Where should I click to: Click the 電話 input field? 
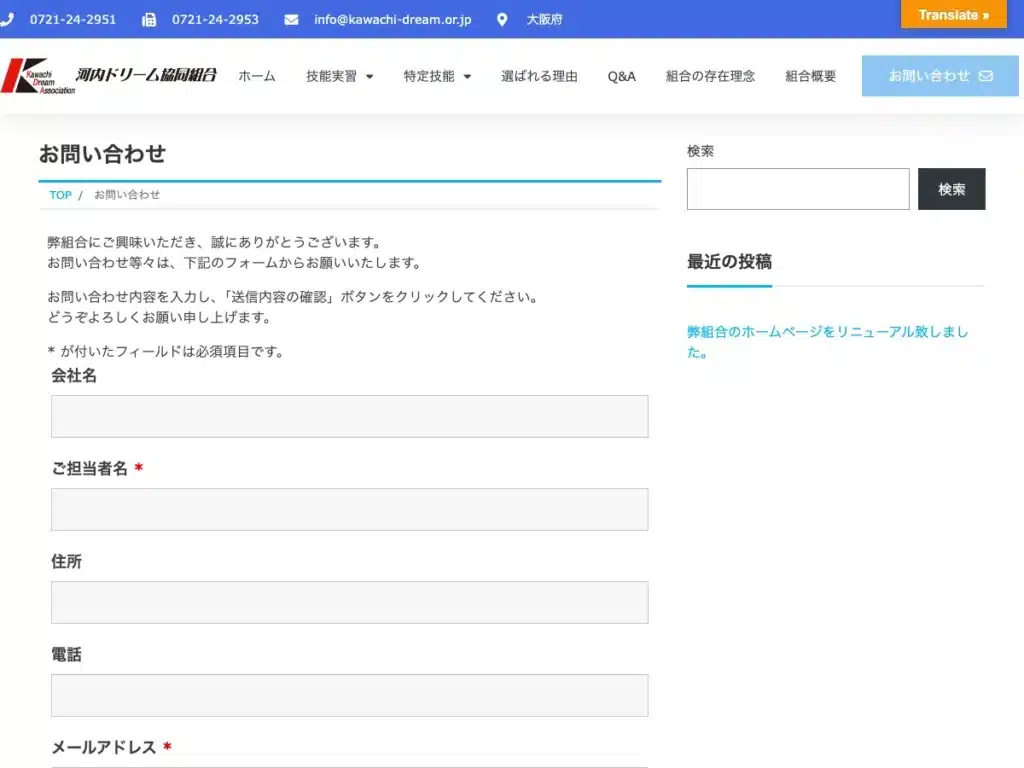click(x=349, y=695)
